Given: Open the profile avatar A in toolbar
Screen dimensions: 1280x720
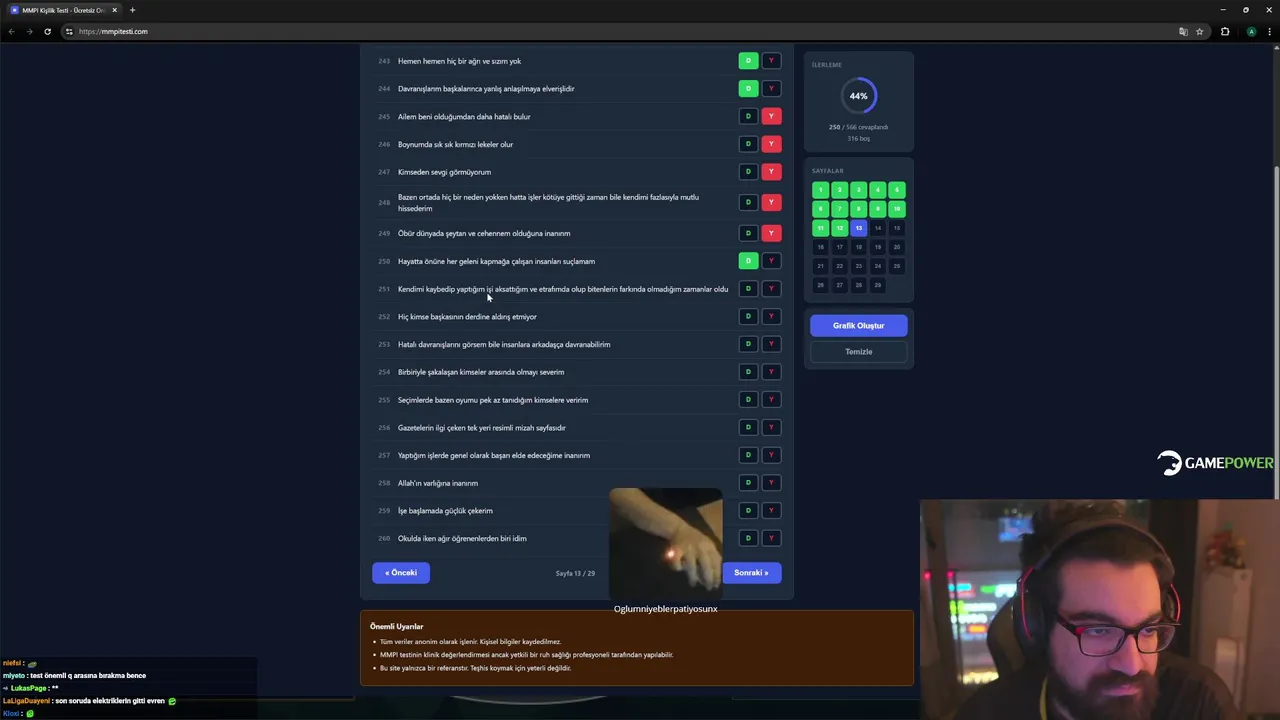Looking at the screenshot, I should point(1251,31).
